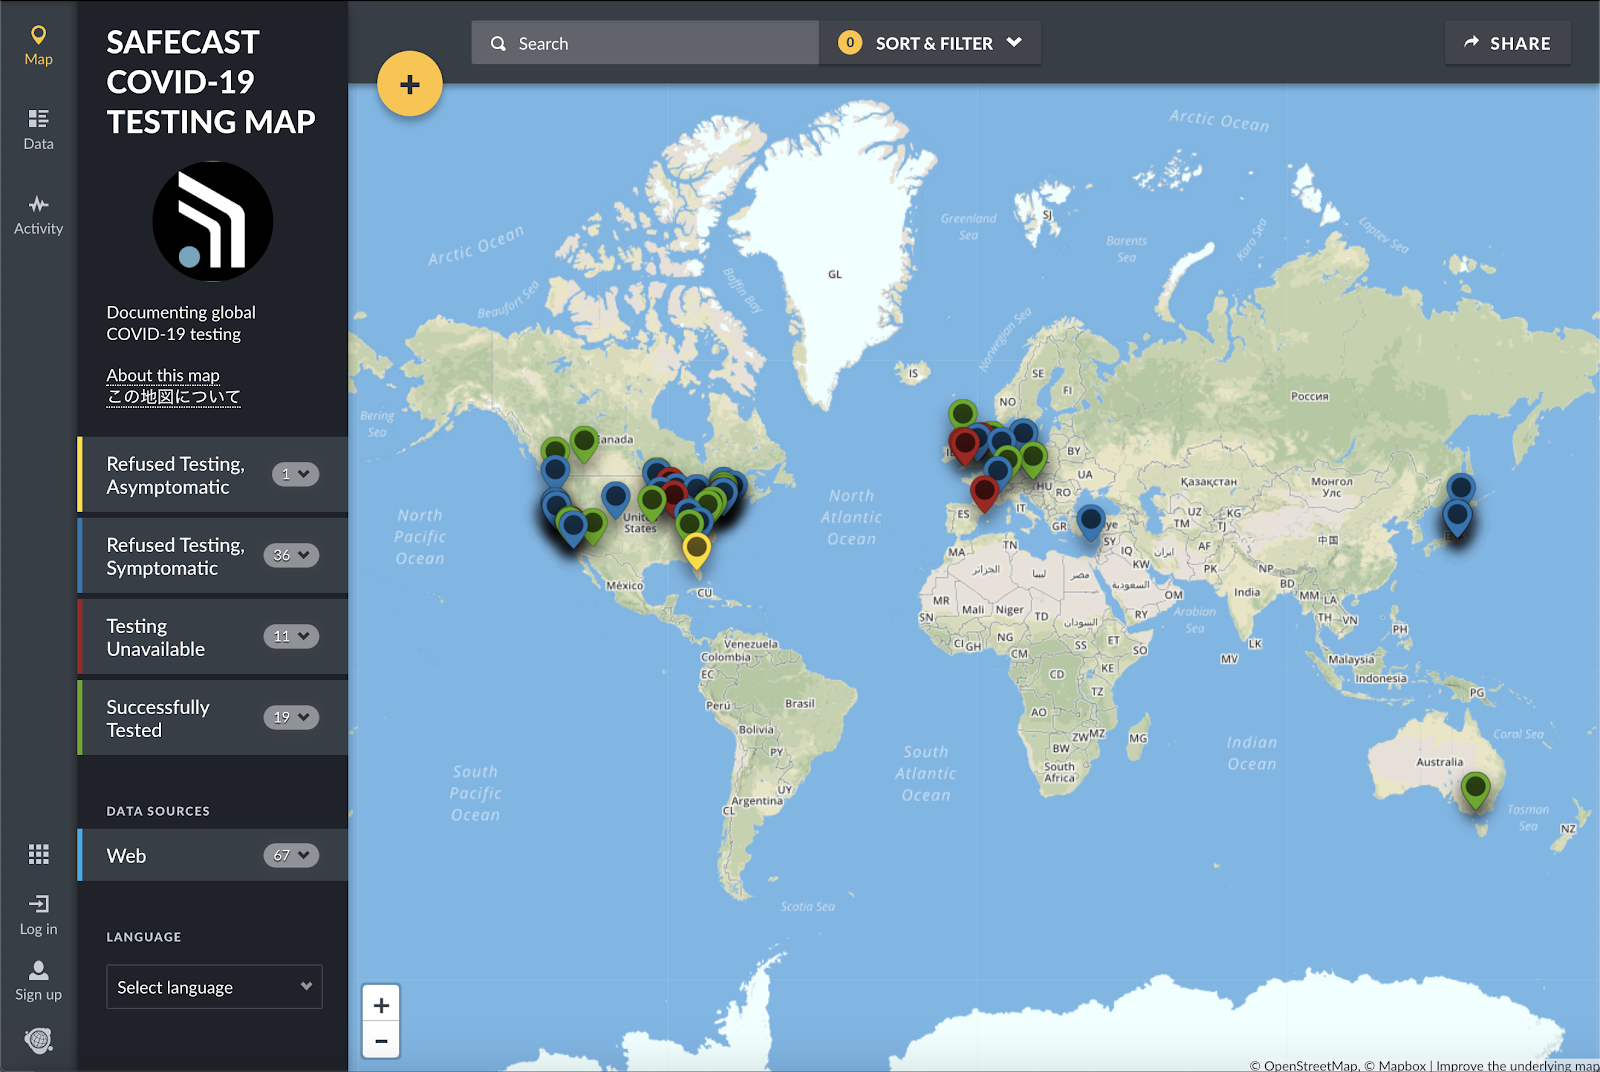This screenshot has height=1072, width=1600.
Task: Click the South Africa map label
Action: pos(1060,772)
